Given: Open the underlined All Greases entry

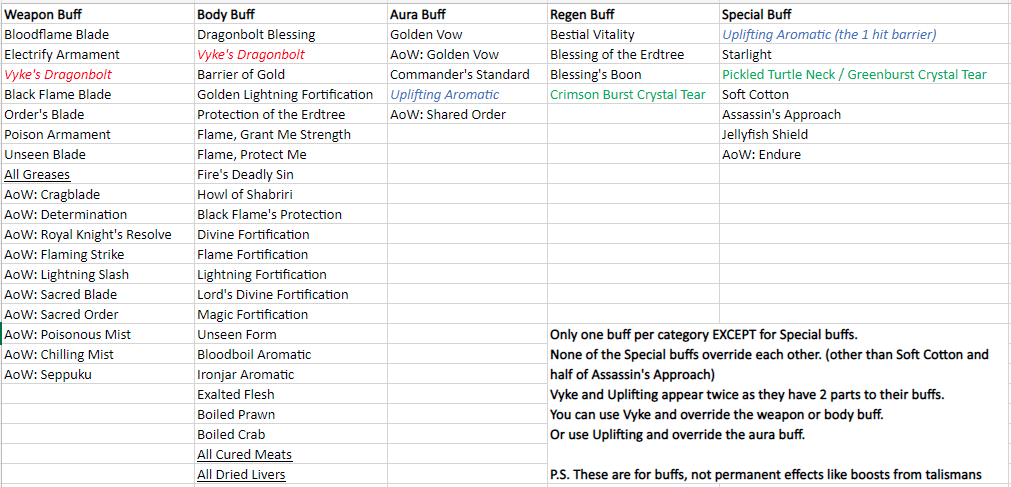Looking at the screenshot, I should (x=37, y=175).
